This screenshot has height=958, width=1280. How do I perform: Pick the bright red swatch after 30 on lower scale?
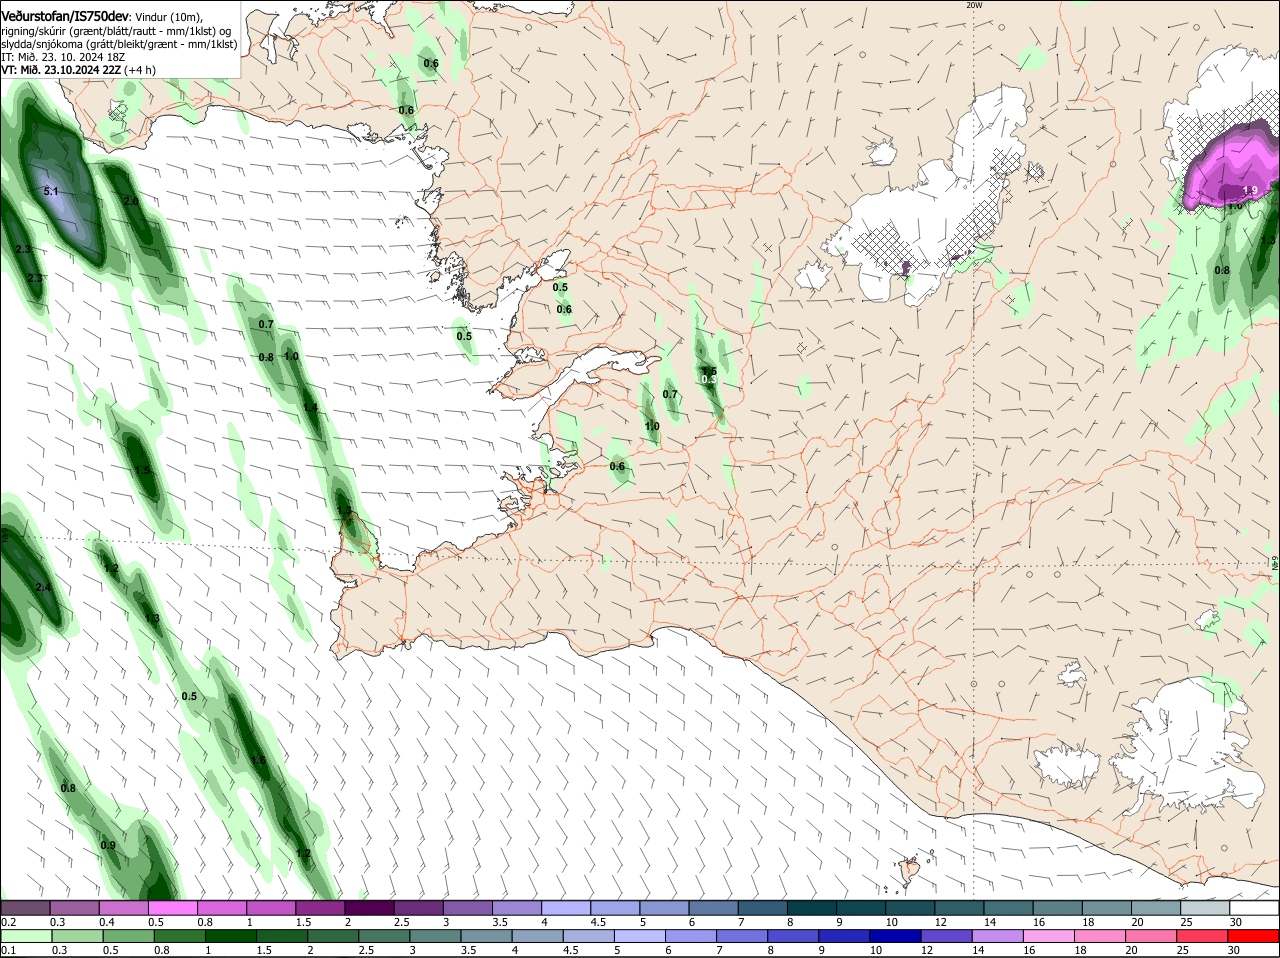(x=1255, y=936)
